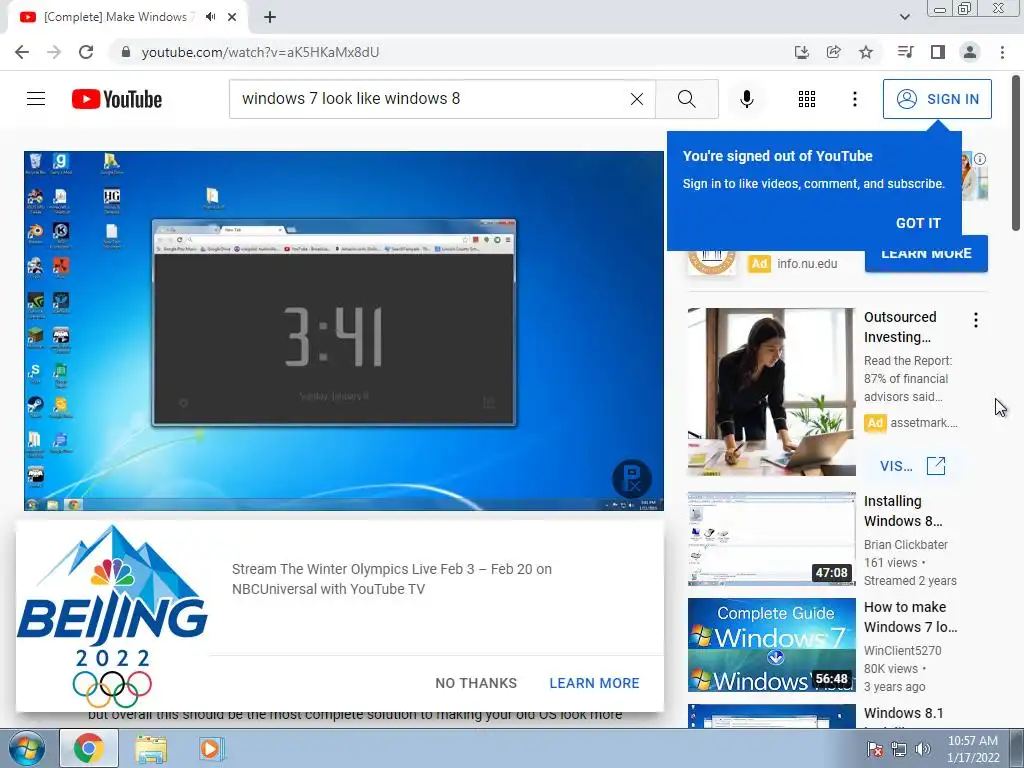Open the Chrome profile avatar
1024x768 pixels.
[x=970, y=52]
